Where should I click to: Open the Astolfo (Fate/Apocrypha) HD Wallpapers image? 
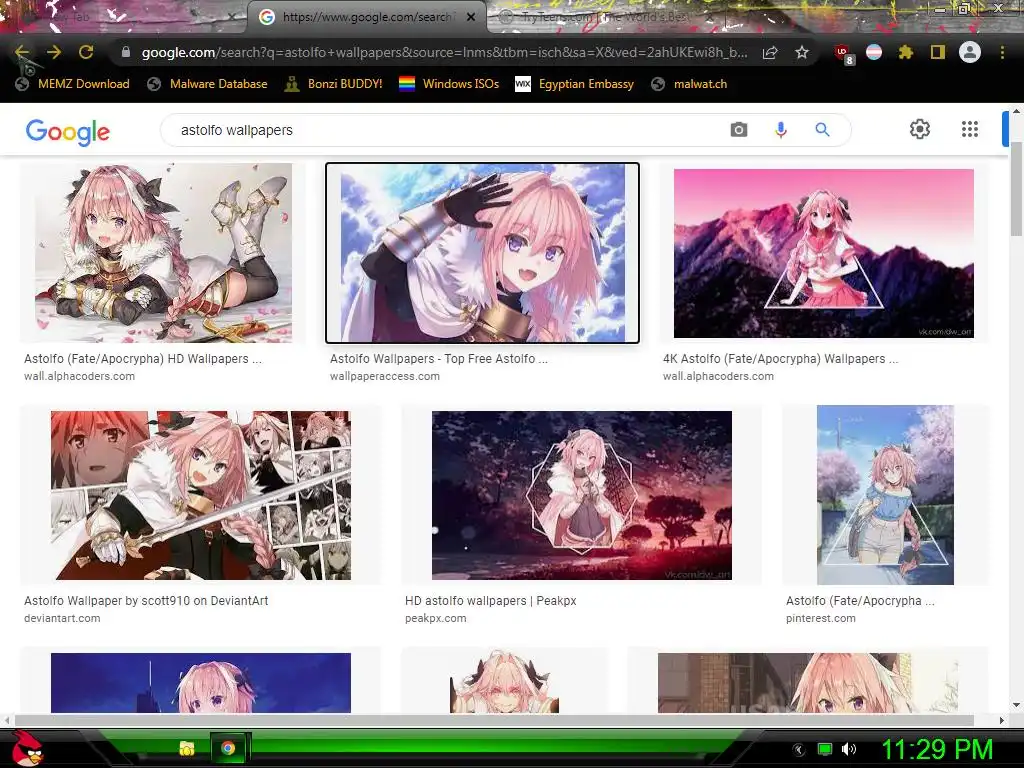click(163, 253)
